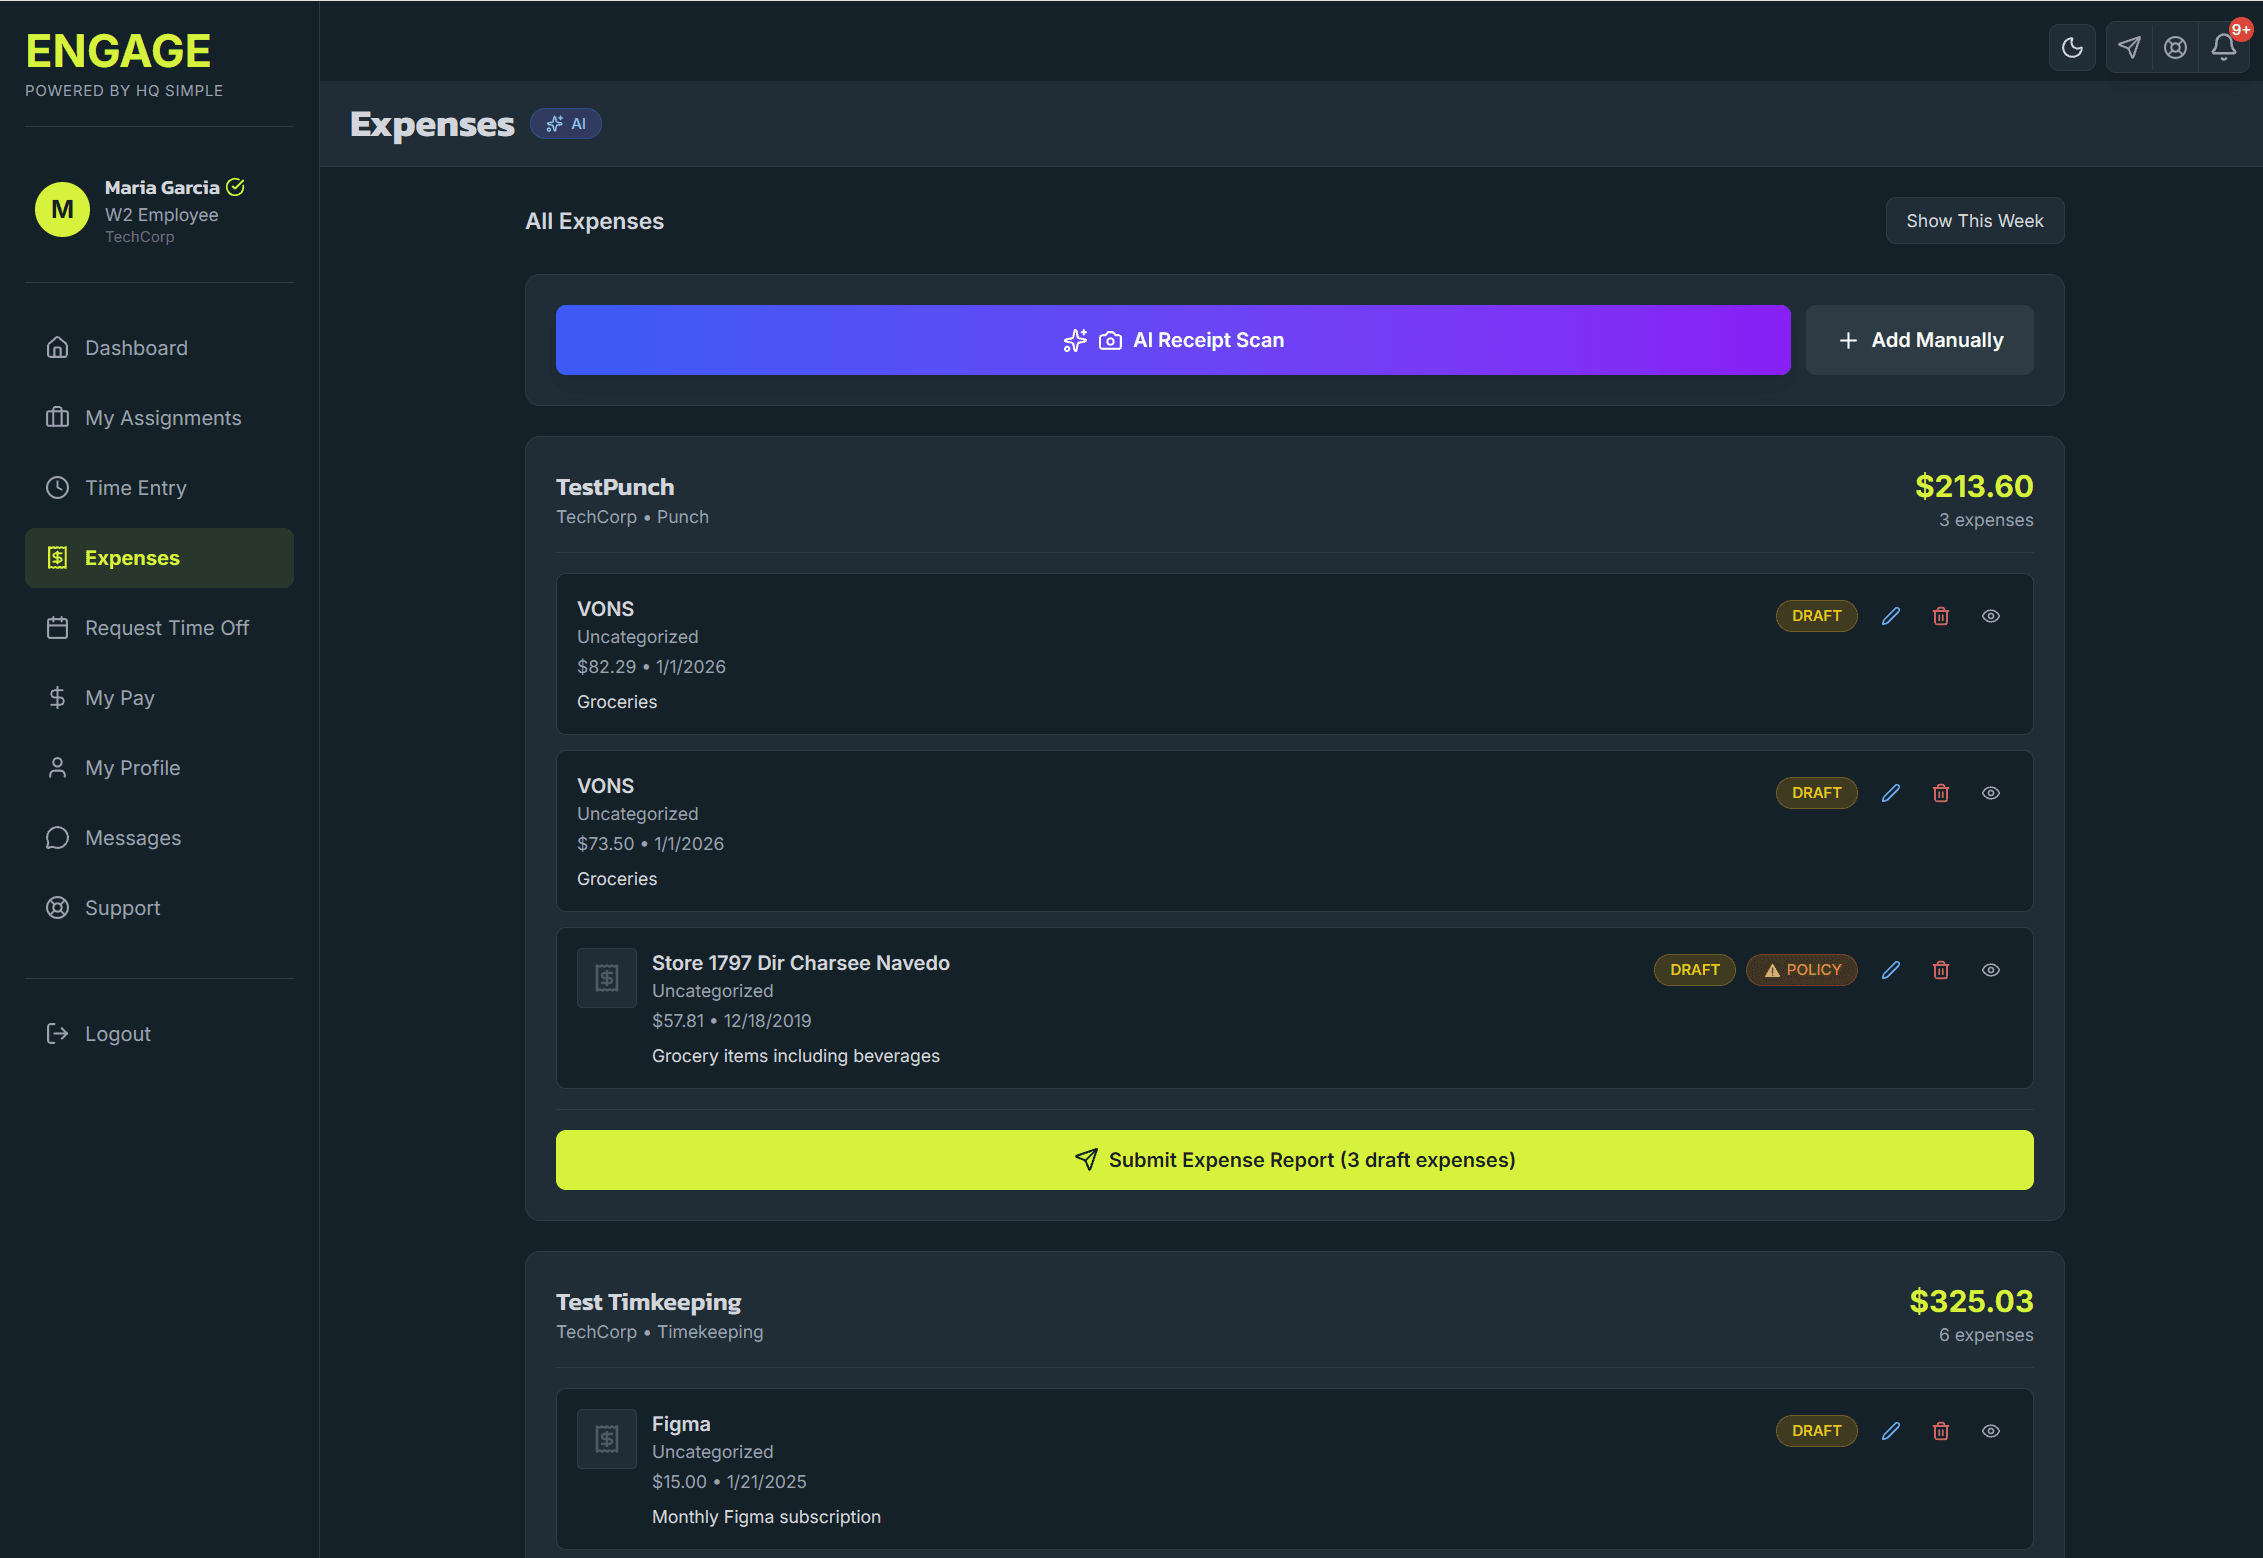Open Request Time Off in sidebar
Viewport: 2263px width, 1558px height.
point(159,628)
